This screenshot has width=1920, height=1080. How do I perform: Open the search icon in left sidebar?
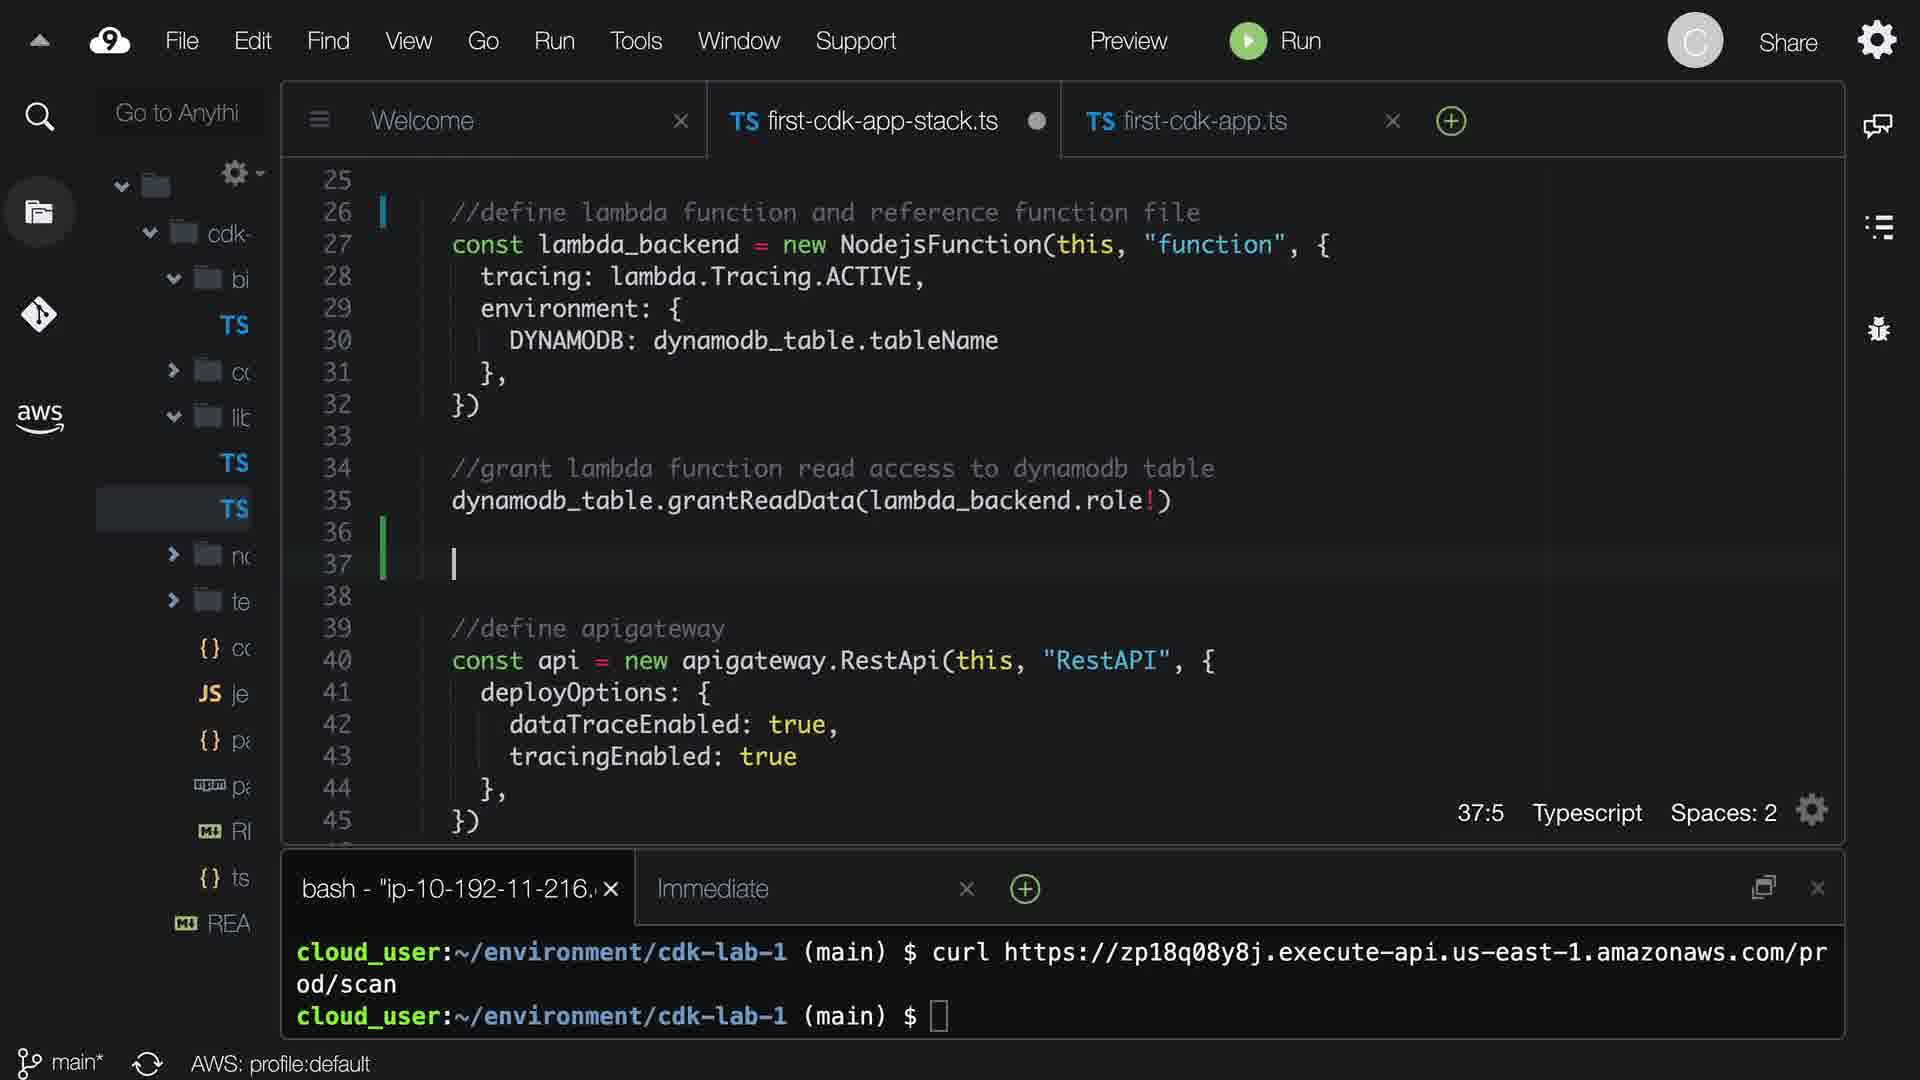(39, 117)
